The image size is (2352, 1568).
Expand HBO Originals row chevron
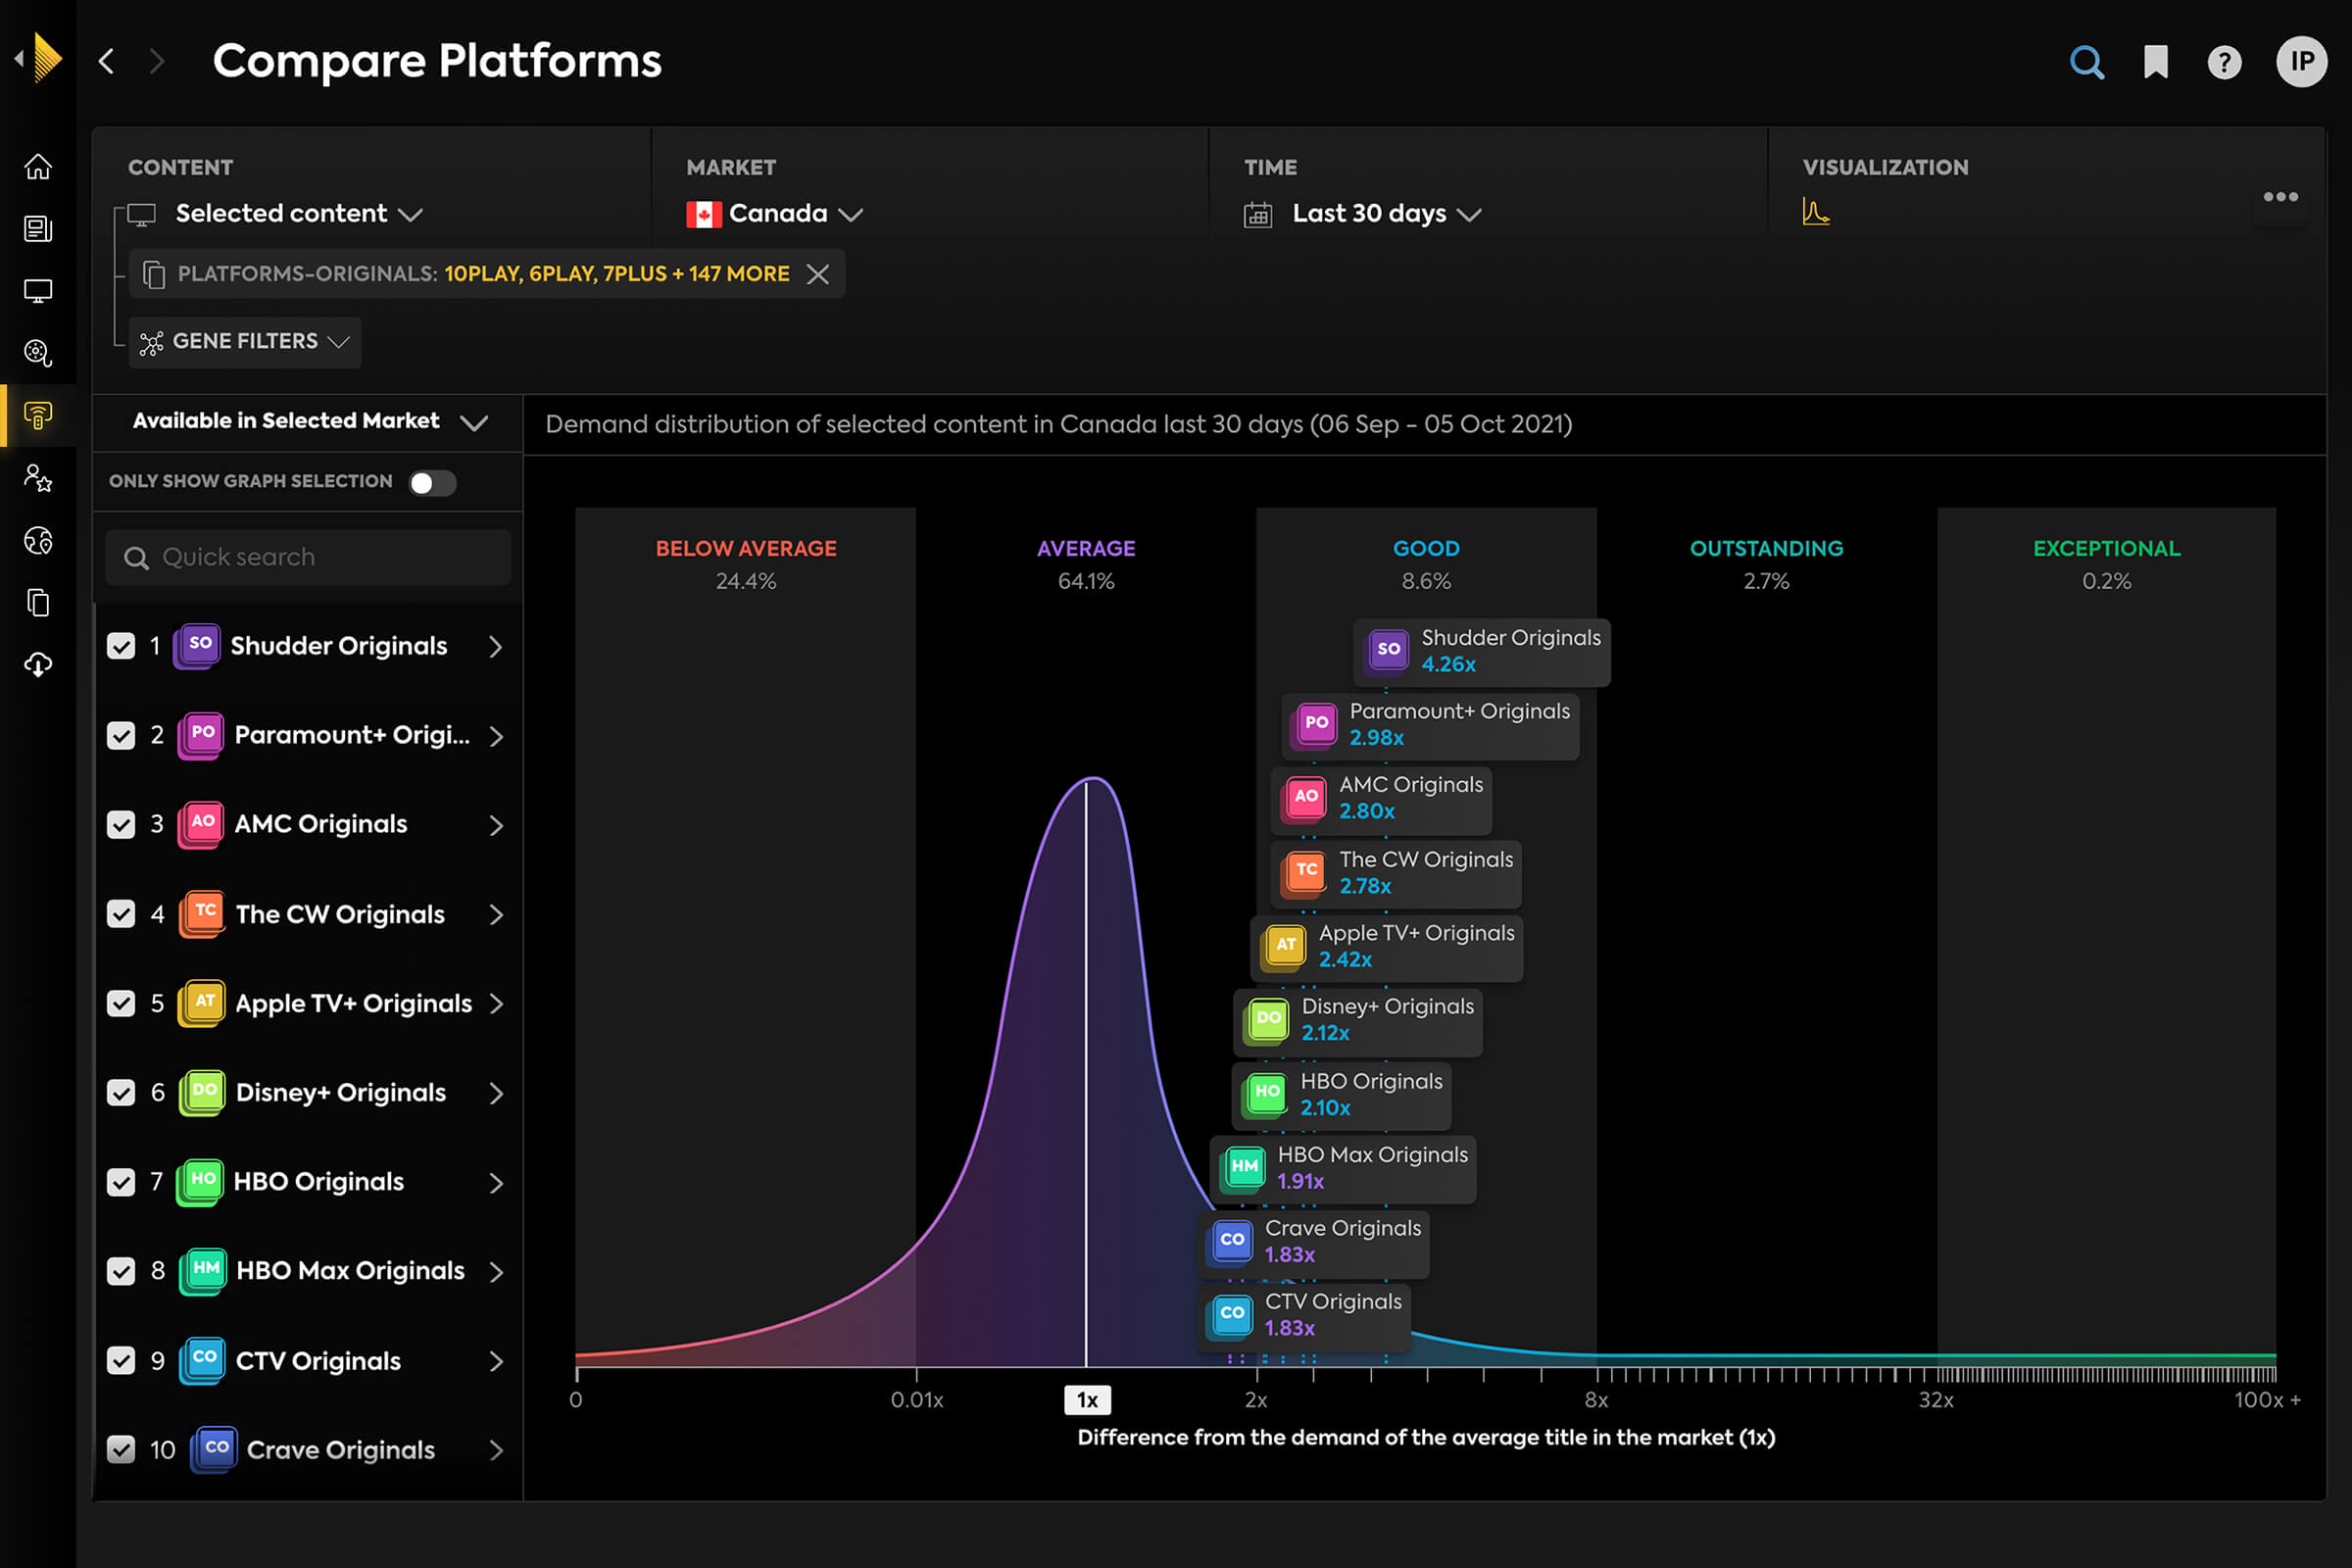point(496,1183)
